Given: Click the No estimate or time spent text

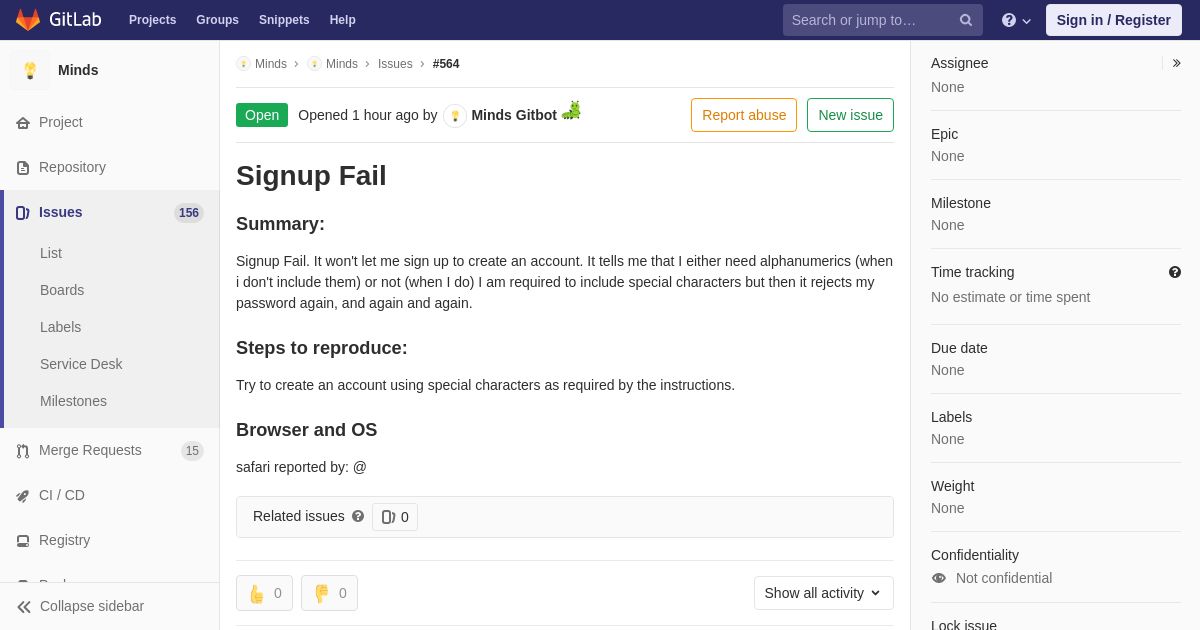Looking at the screenshot, I should pyautogui.click(x=1010, y=297).
